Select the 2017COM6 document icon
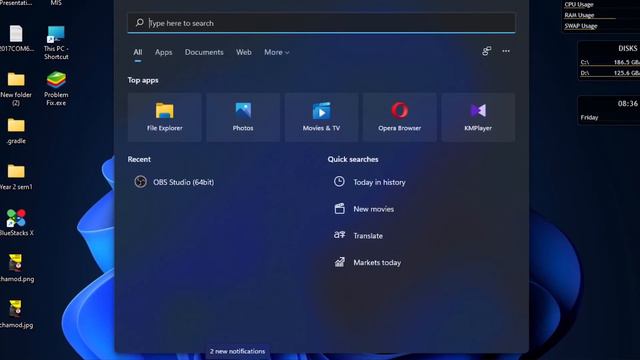The height and width of the screenshot is (360, 640). [x=16, y=38]
